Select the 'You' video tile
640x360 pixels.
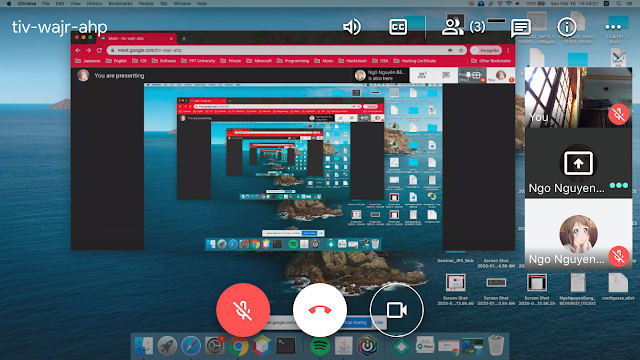tap(578, 97)
